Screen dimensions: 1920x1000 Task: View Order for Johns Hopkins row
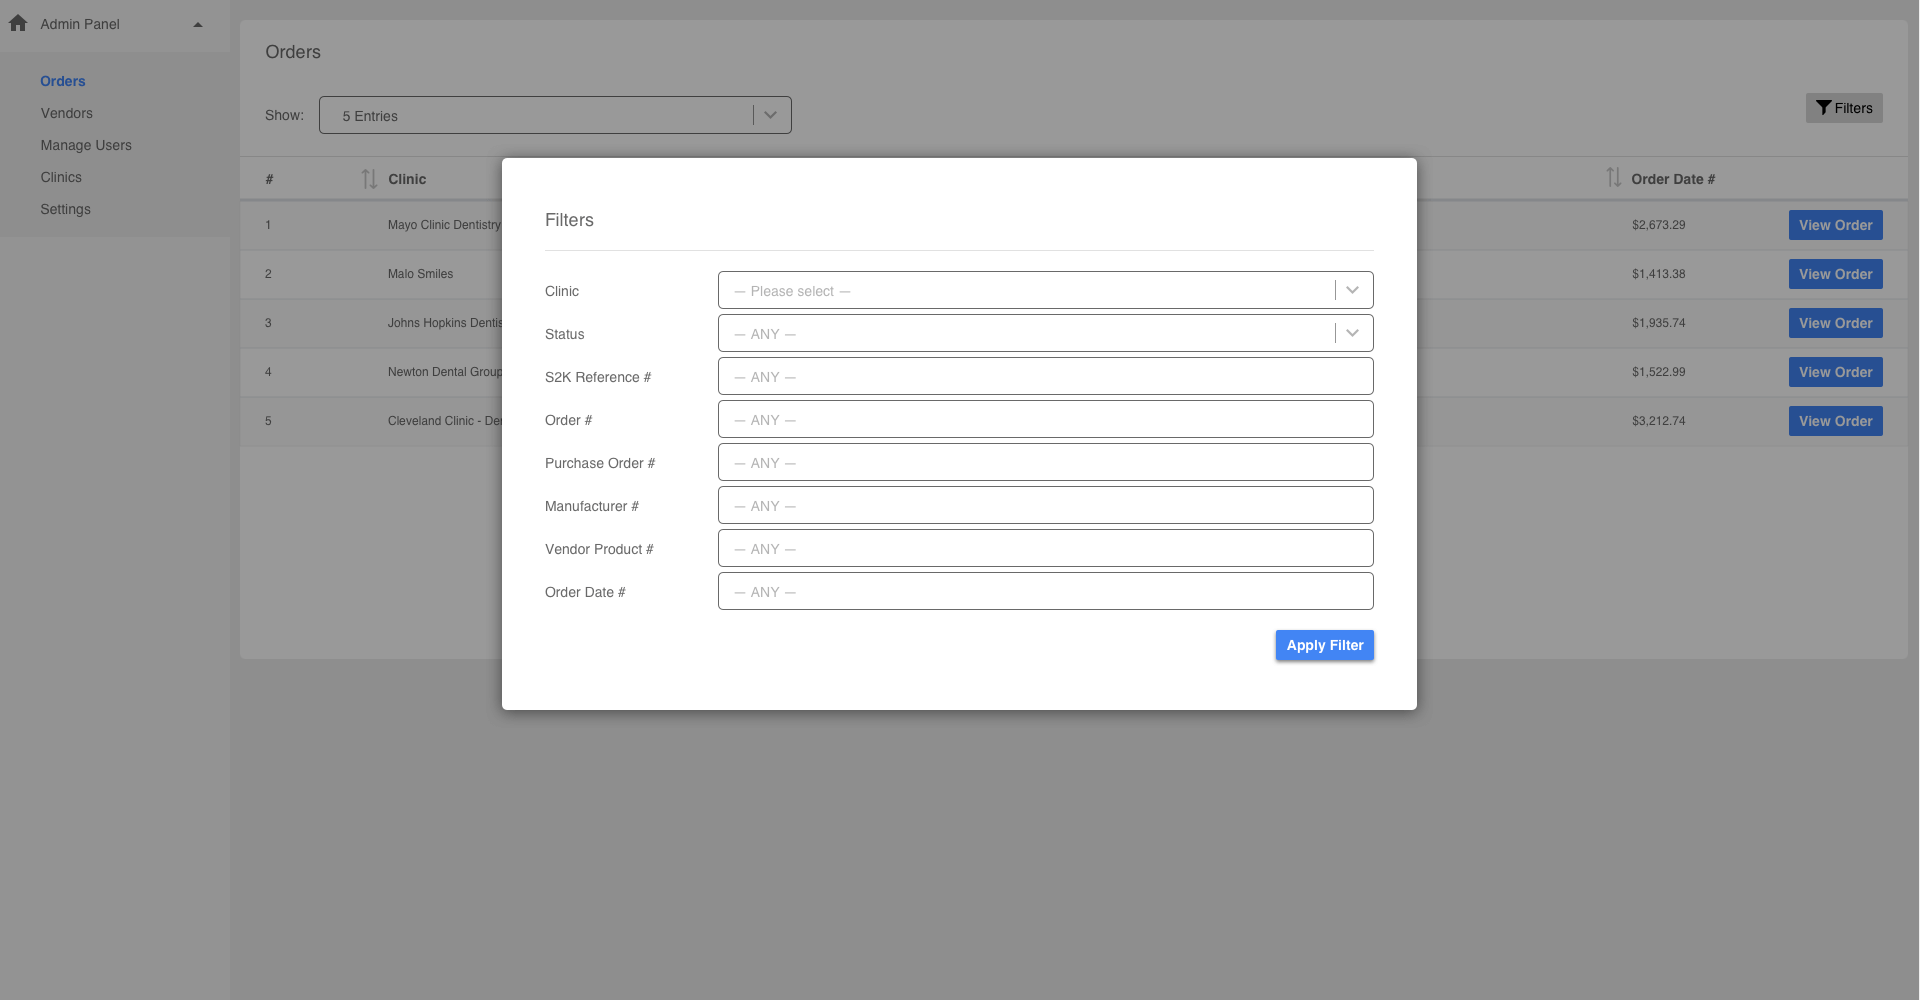tap(1835, 323)
